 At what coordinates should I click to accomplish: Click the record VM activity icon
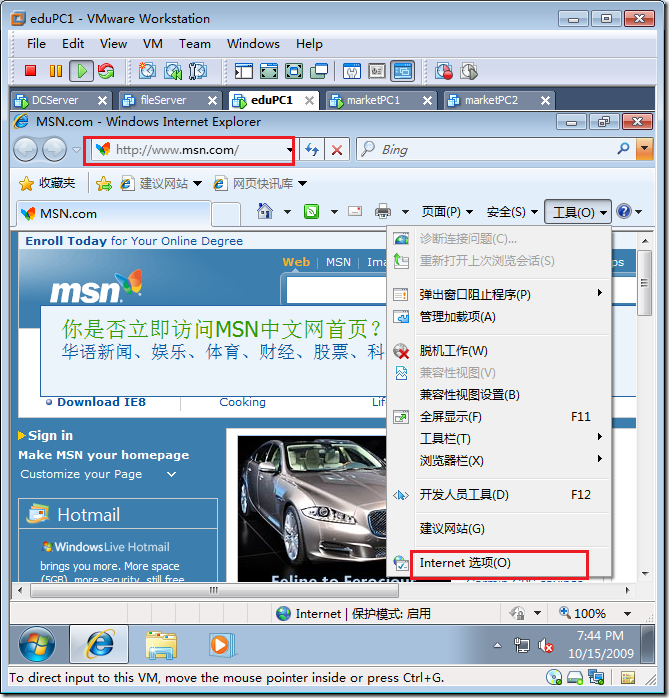click(443, 71)
